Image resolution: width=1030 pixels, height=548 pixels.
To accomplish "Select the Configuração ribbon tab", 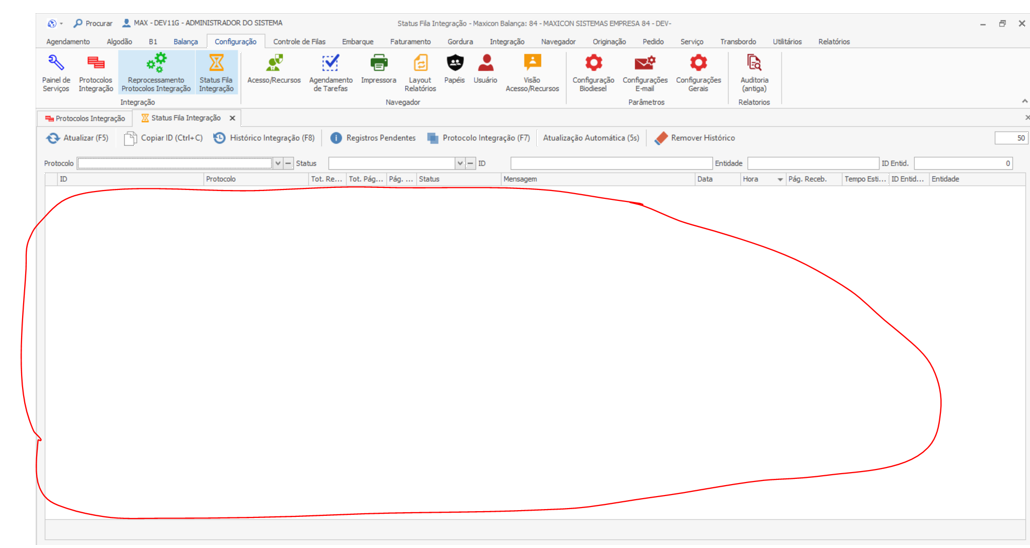I will tap(235, 41).
